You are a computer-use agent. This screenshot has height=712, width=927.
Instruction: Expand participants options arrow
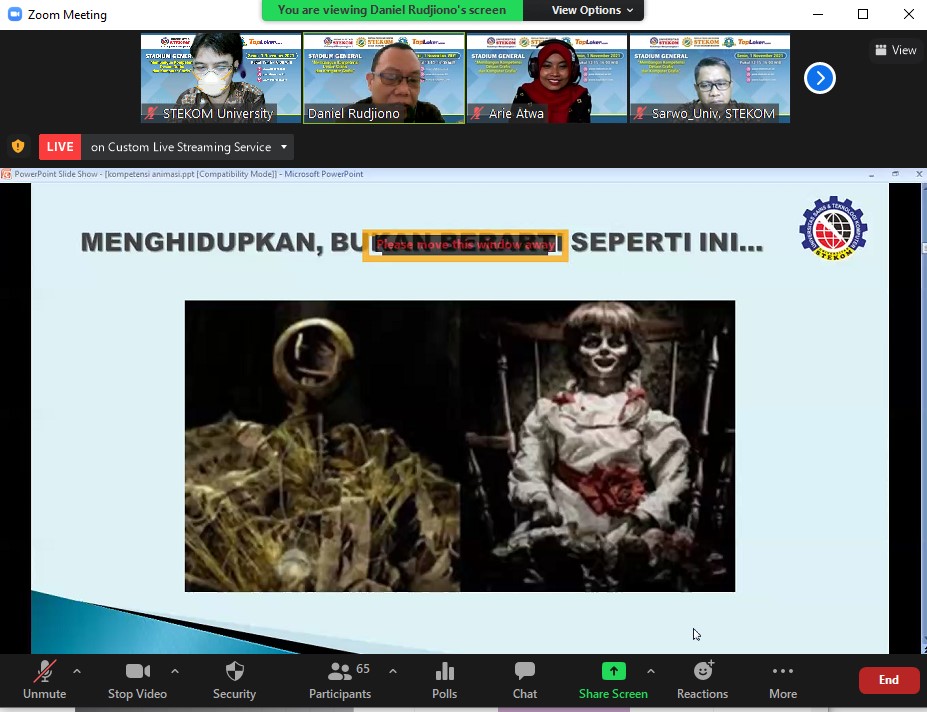pyautogui.click(x=393, y=671)
